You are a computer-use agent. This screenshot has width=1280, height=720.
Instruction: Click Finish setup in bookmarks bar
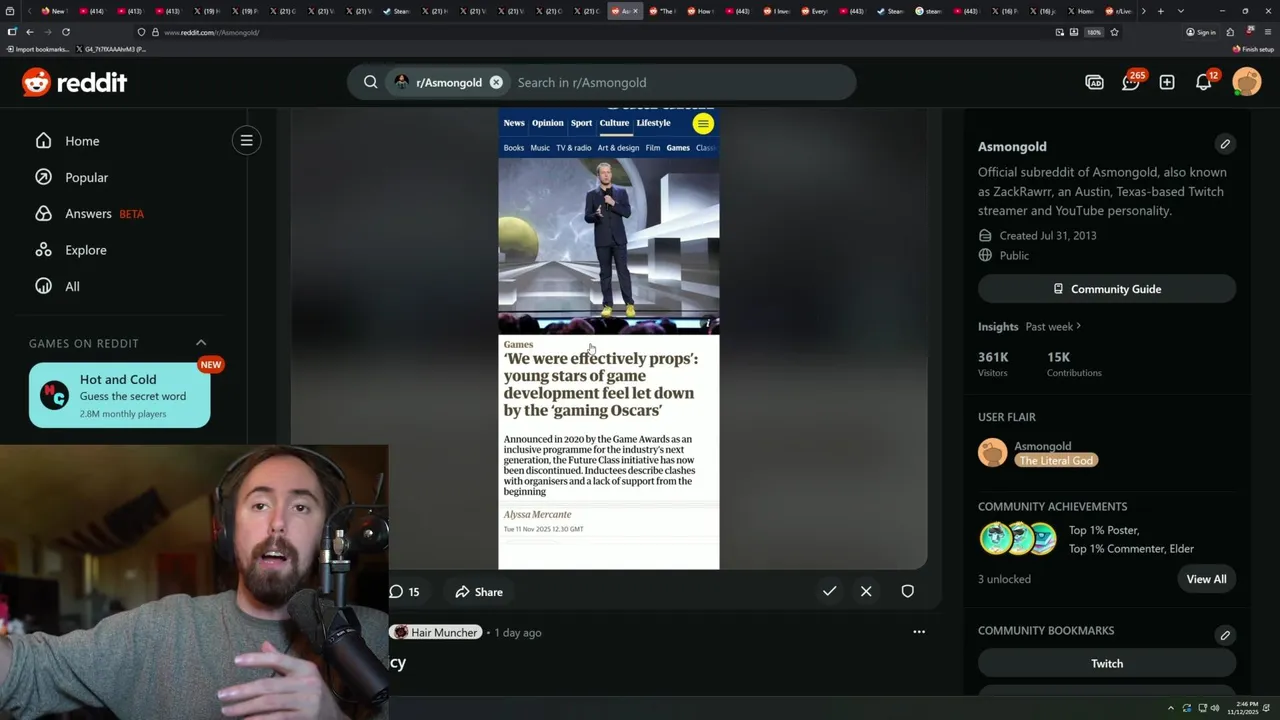(x=1253, y=49)
